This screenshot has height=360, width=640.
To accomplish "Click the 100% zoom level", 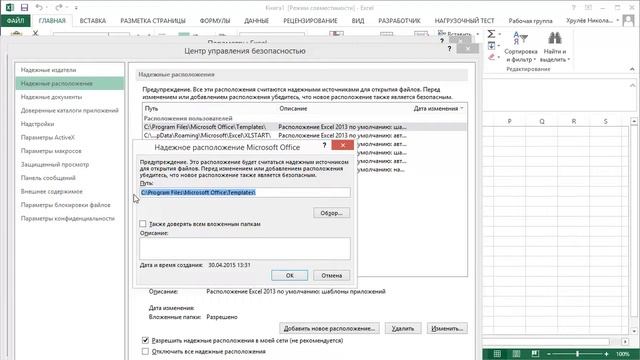I will (x=622, y=354).
